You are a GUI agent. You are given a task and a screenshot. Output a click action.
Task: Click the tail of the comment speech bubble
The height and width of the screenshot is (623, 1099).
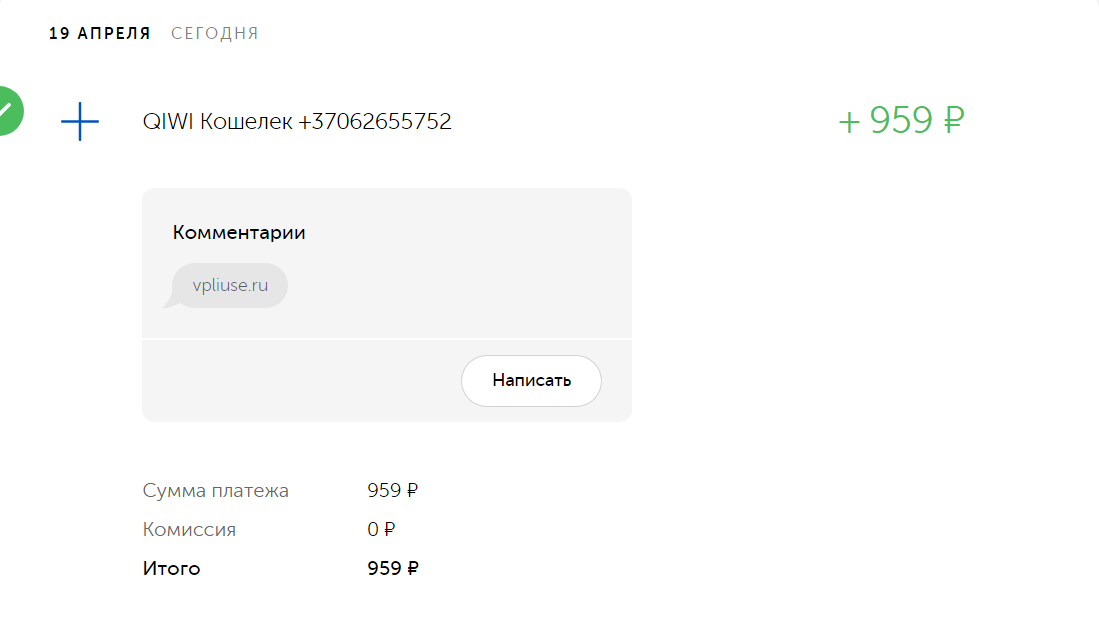[171, 302]
